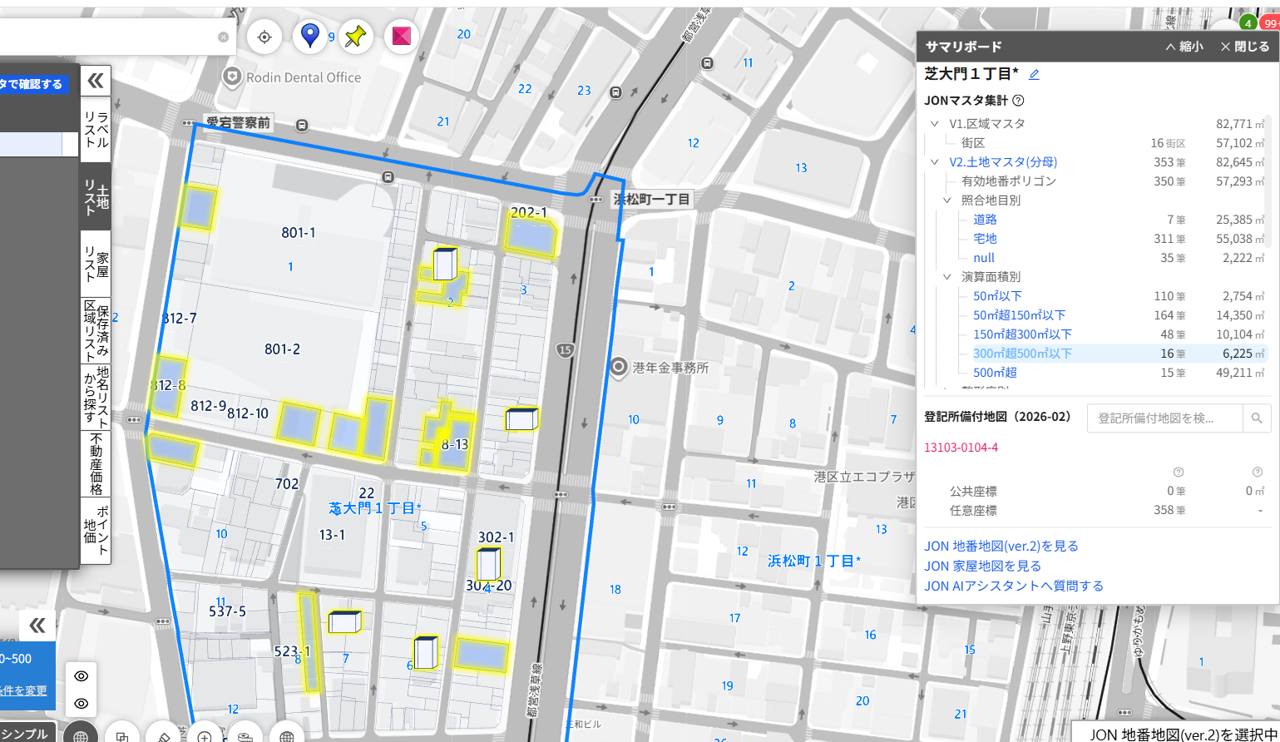The image size is (1280, 742).
Task: Toggle the upper eye visibility icon
Action: pos(81,677)
